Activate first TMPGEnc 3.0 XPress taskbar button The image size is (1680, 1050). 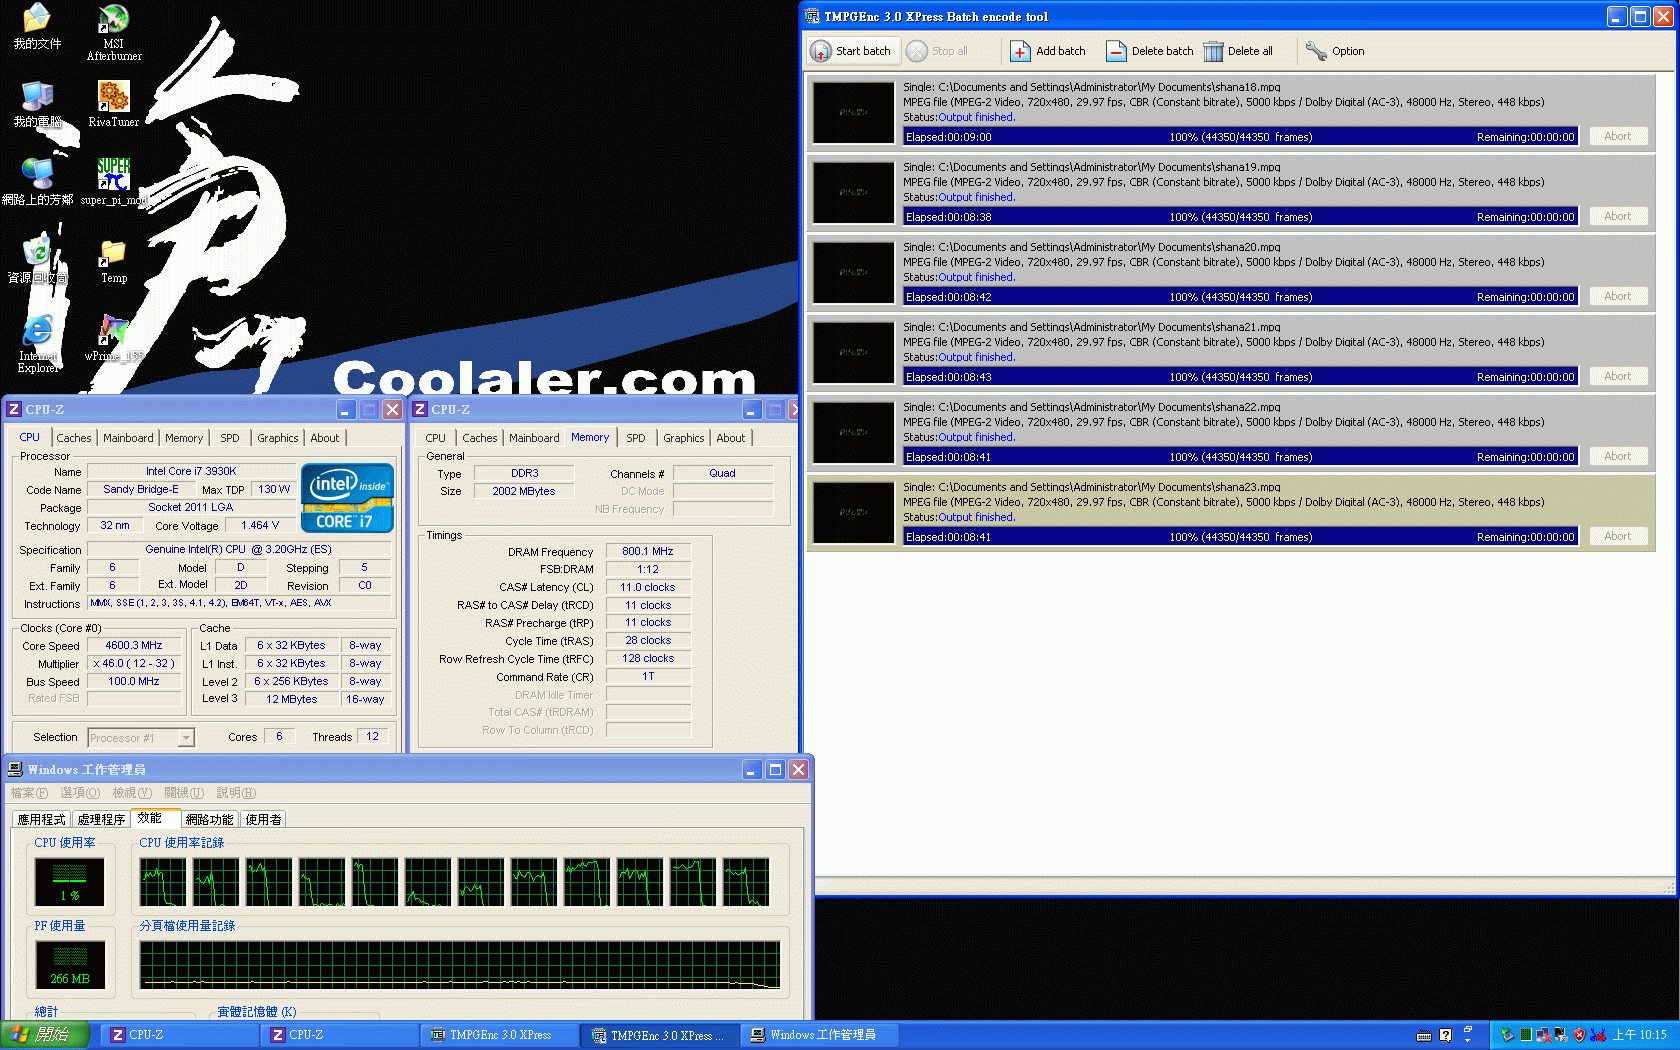tap(499, 1035)
